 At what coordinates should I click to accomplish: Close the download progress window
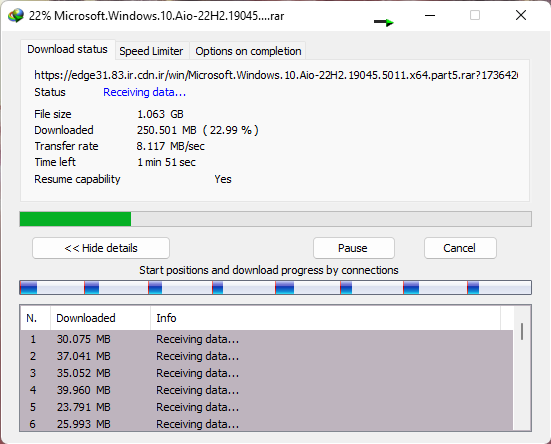pyautogui.click(x=521, y=15)
